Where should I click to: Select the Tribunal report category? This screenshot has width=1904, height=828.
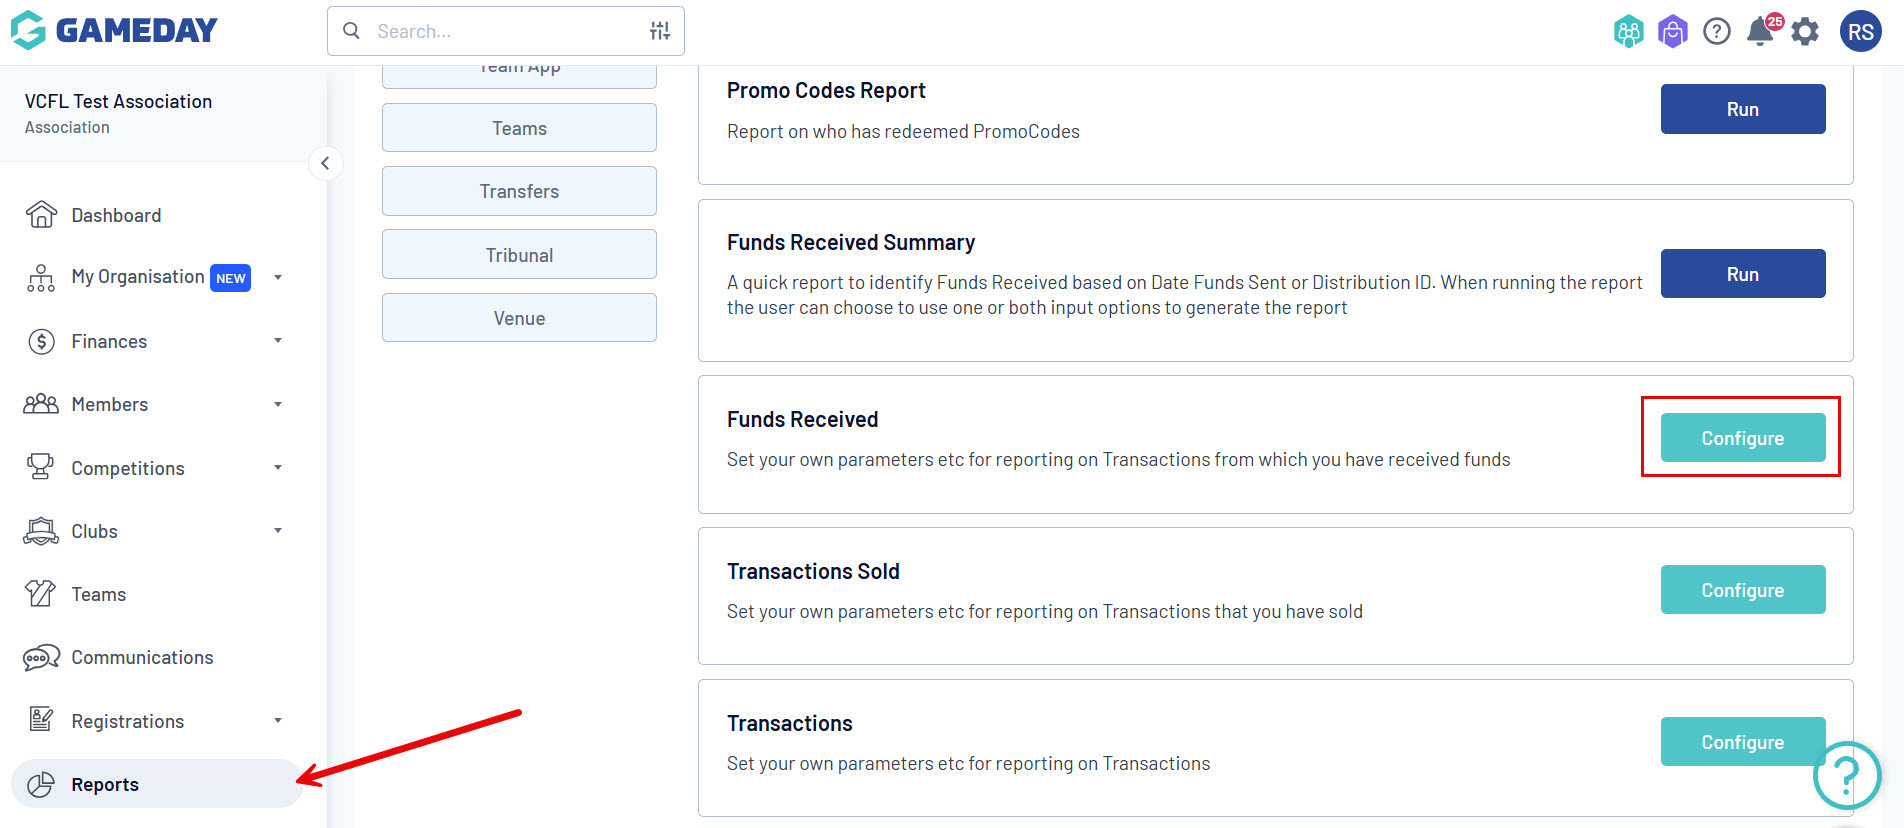pos(519,255)
